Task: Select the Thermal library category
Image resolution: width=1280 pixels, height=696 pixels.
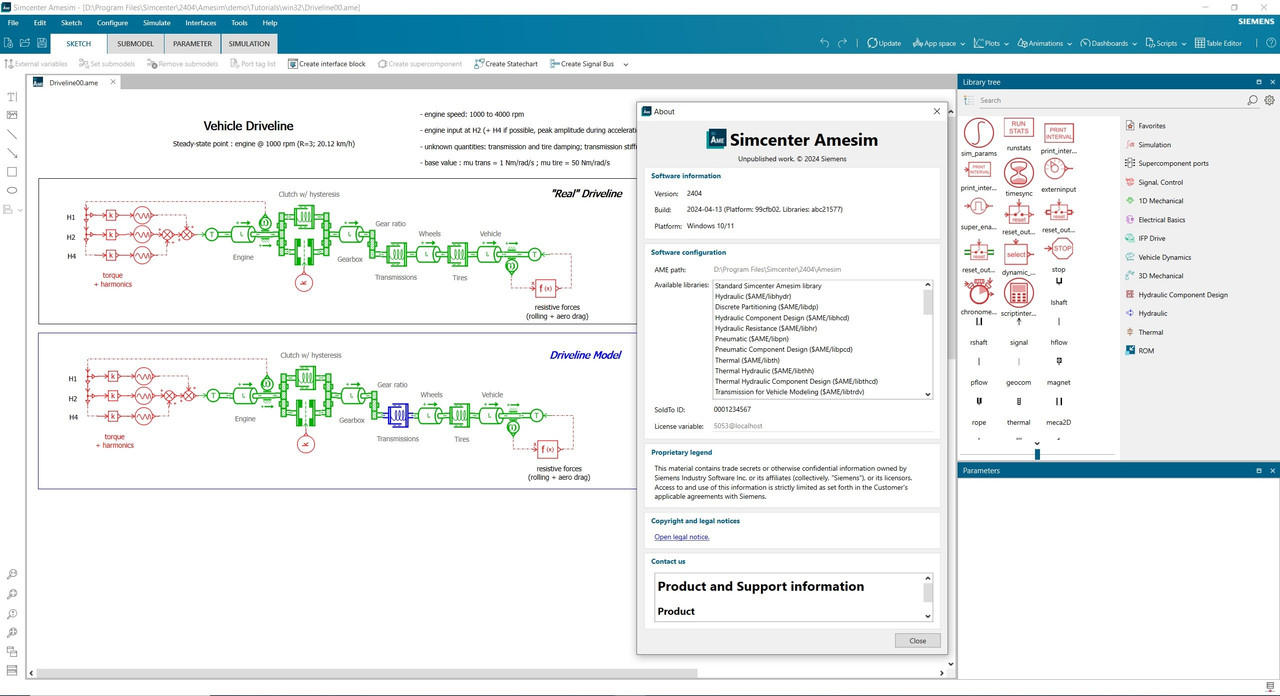Action: click(x=1150, y=332)
